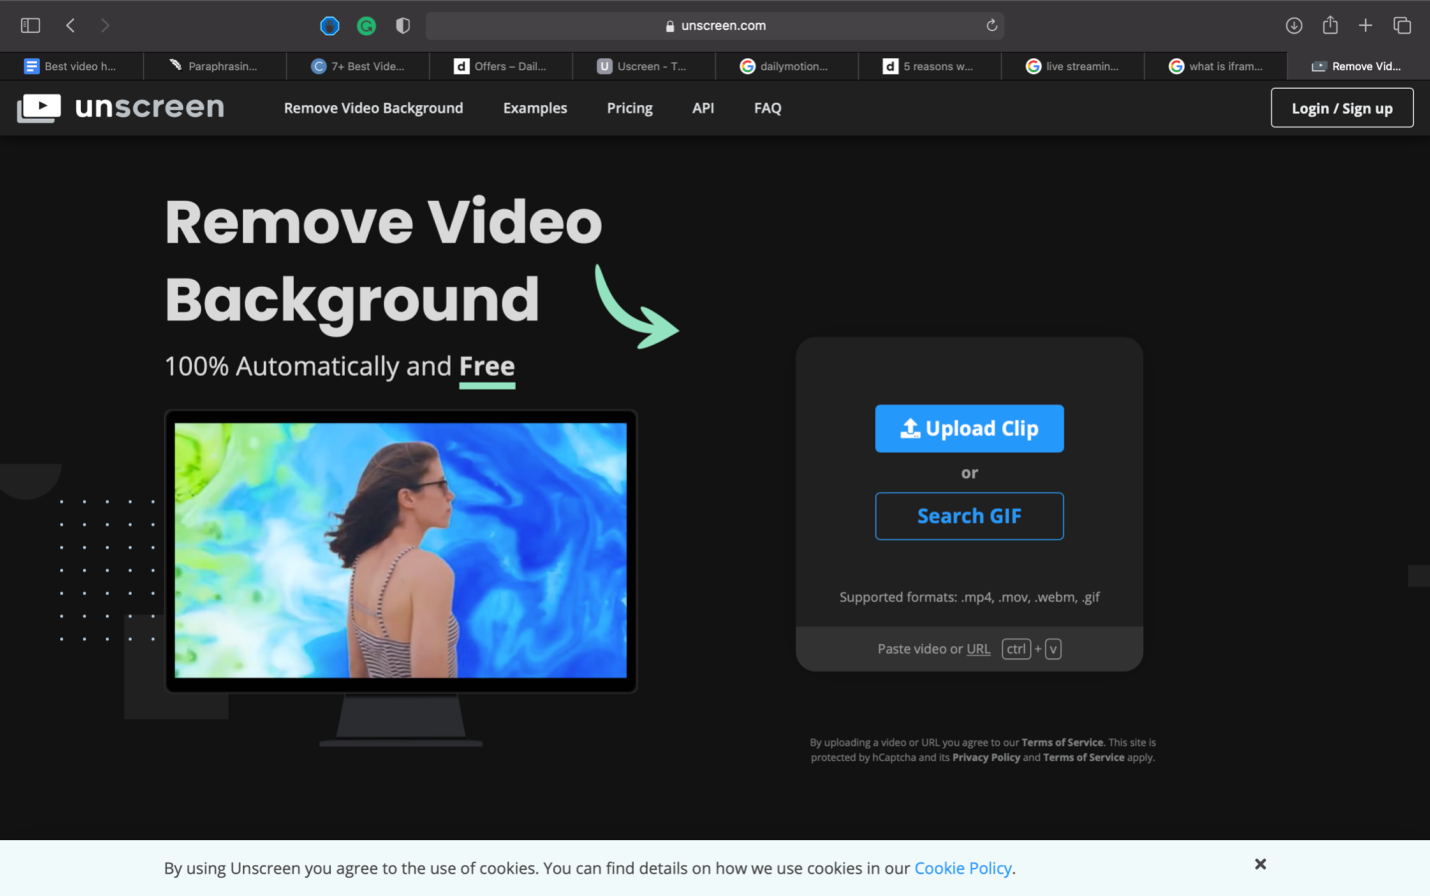Screen dimensions: 1430x896
Task: Switch to the '5 reasons w...' tab
Action: 929,66
